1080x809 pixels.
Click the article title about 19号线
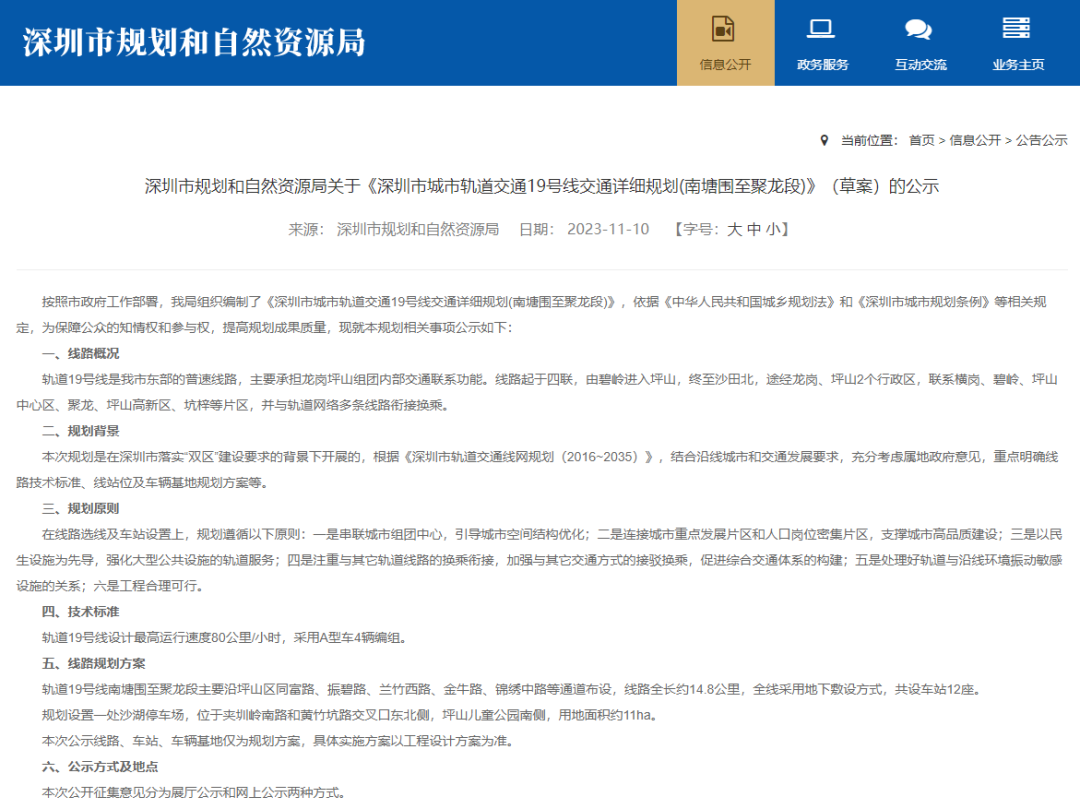[541, 187]
